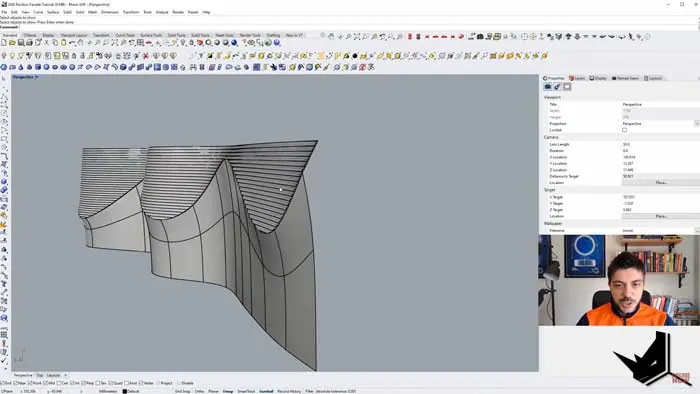Click the New file icon
The width and height of the screenshot is (700, 394).
click(x=4, y=43)
